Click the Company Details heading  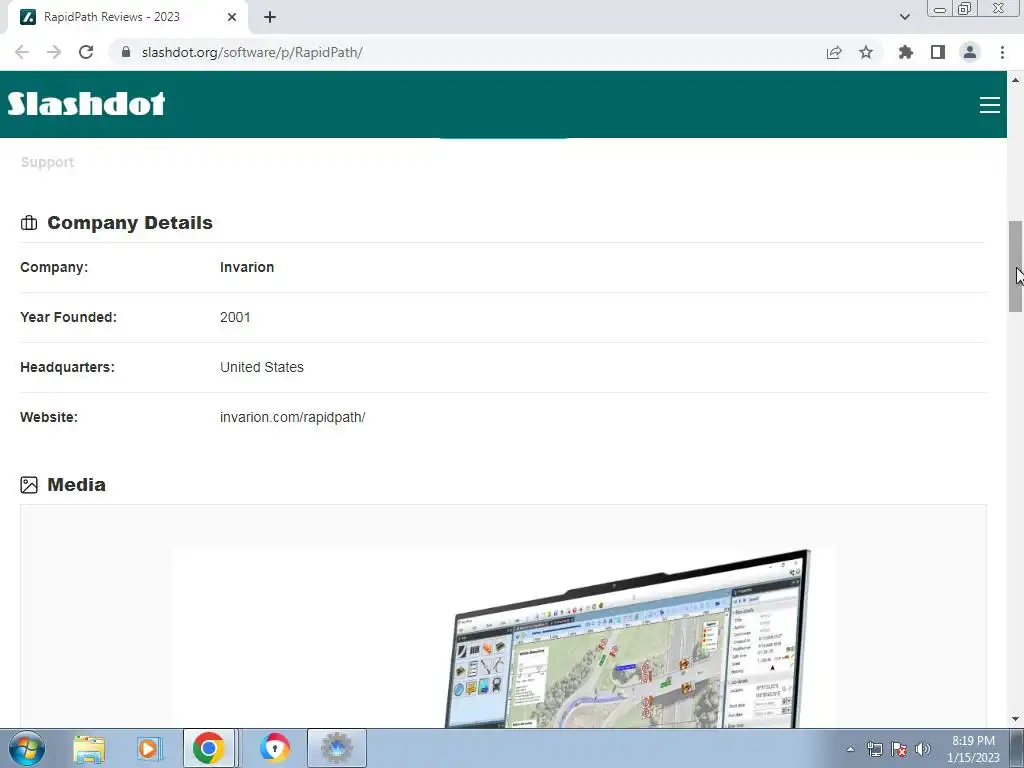(x=130, y=223)
